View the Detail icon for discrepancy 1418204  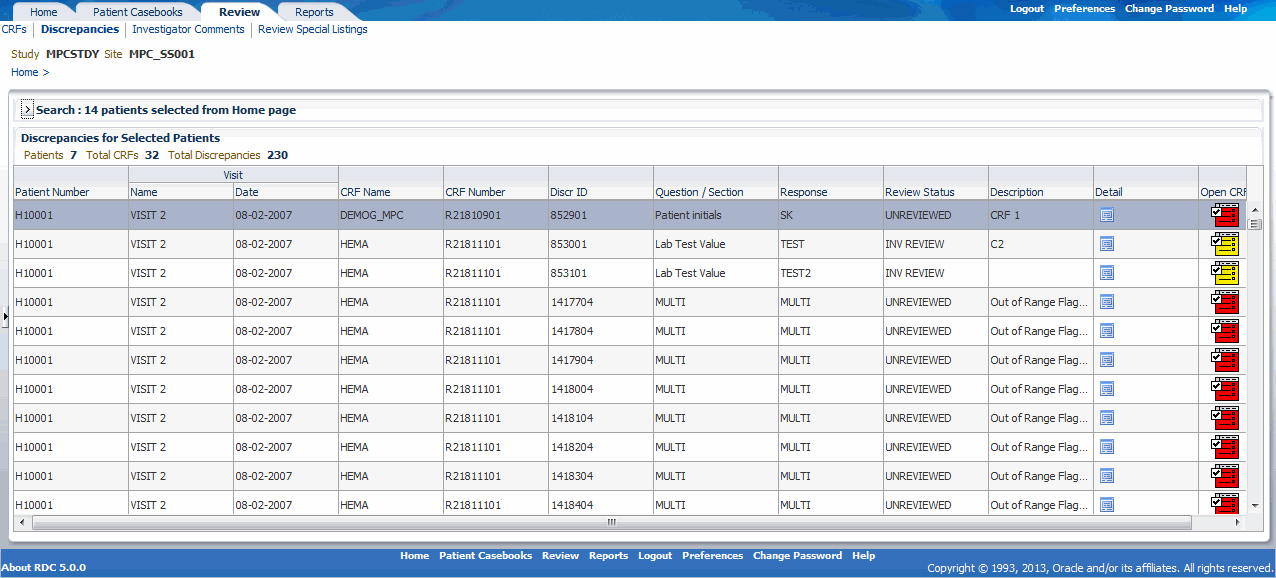coord(1106,446)
